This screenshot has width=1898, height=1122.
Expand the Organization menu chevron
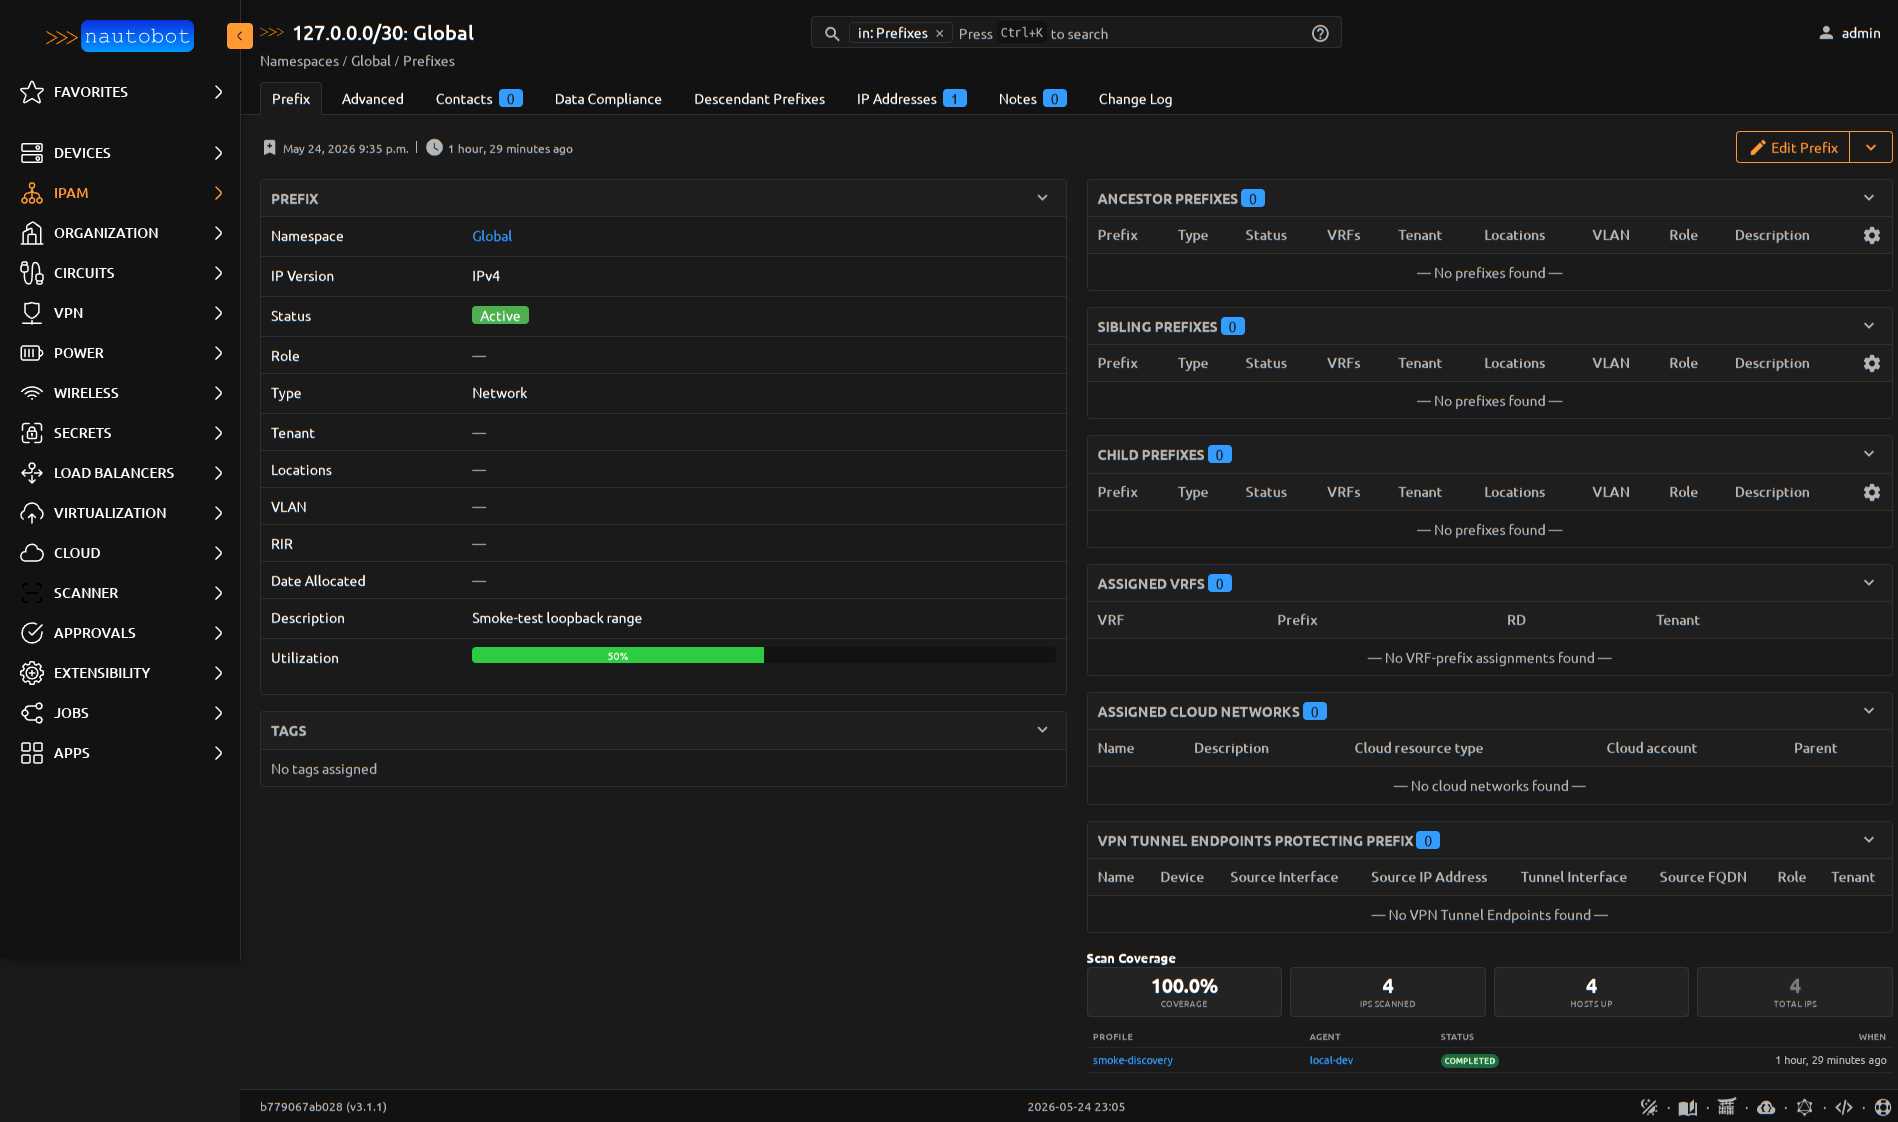(x=218, y=233)
